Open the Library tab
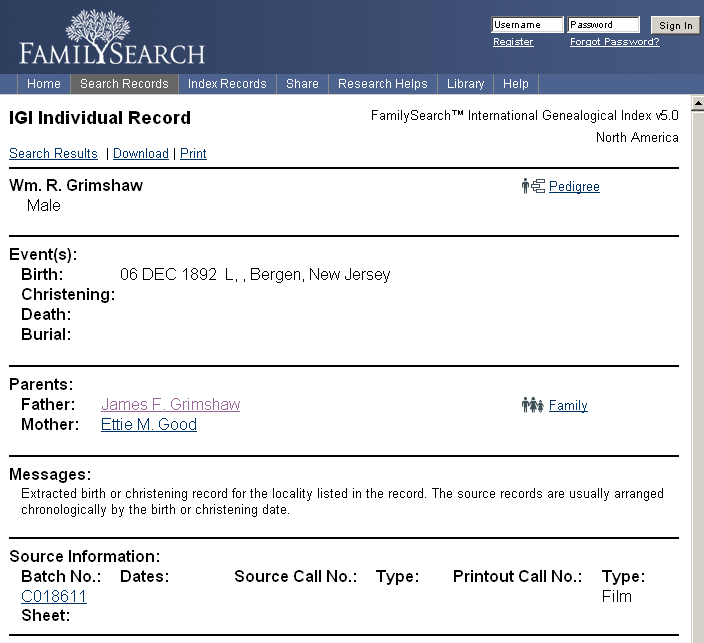This screenshot has height=643, width=704. 465,84
